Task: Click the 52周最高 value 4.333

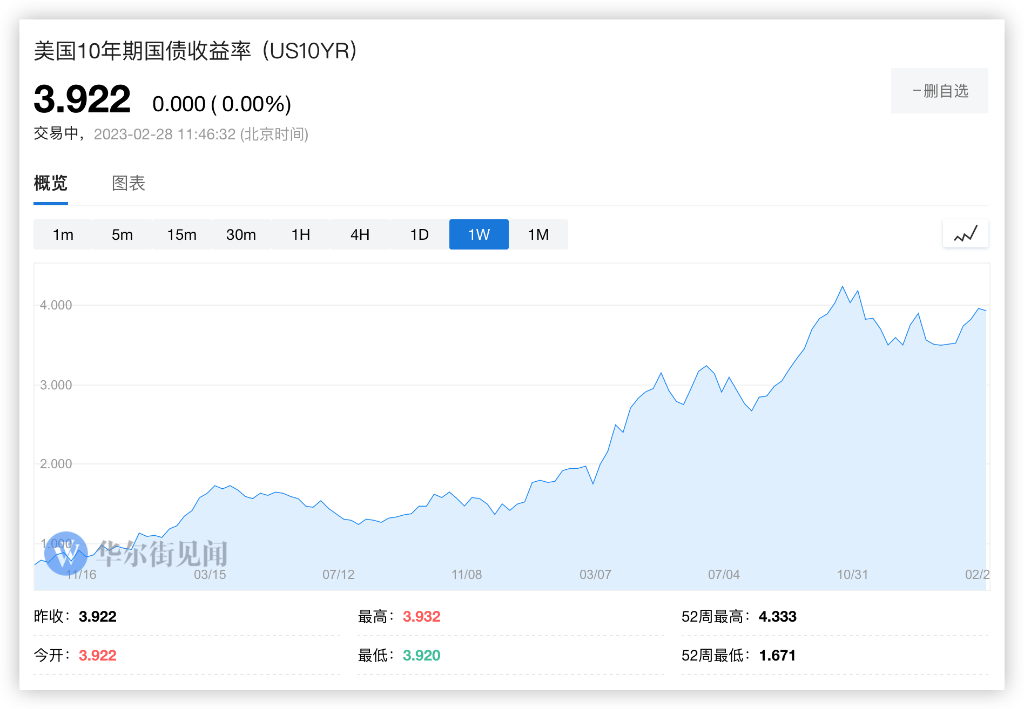Action: (x=777, y=617)
